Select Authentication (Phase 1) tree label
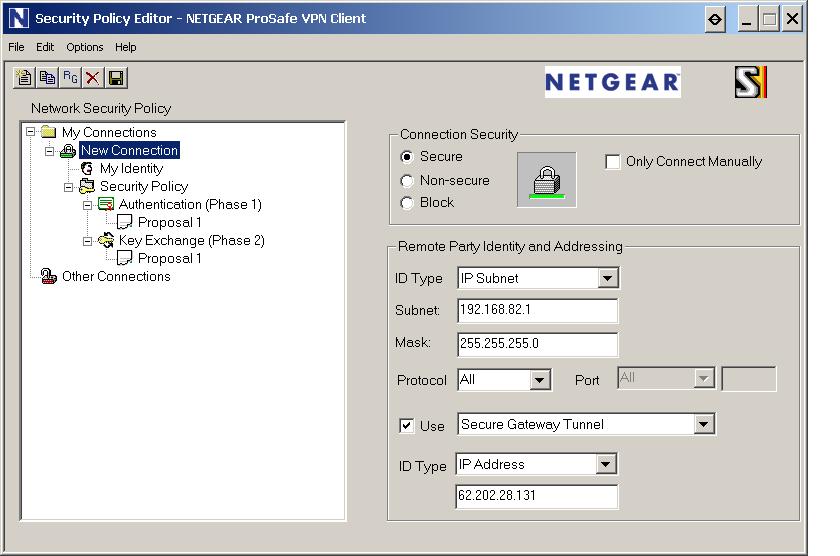The image size is (840, 556). click(190, 204)
